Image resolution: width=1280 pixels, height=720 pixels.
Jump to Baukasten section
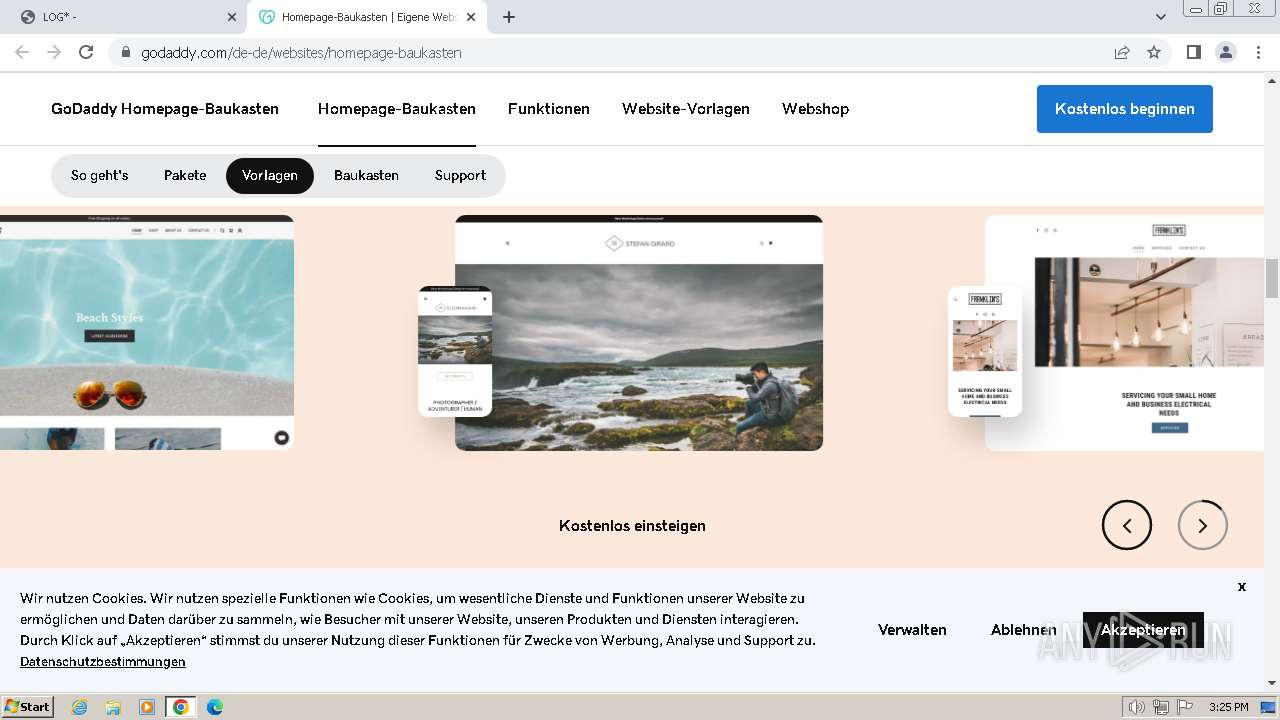pos(366,175)
